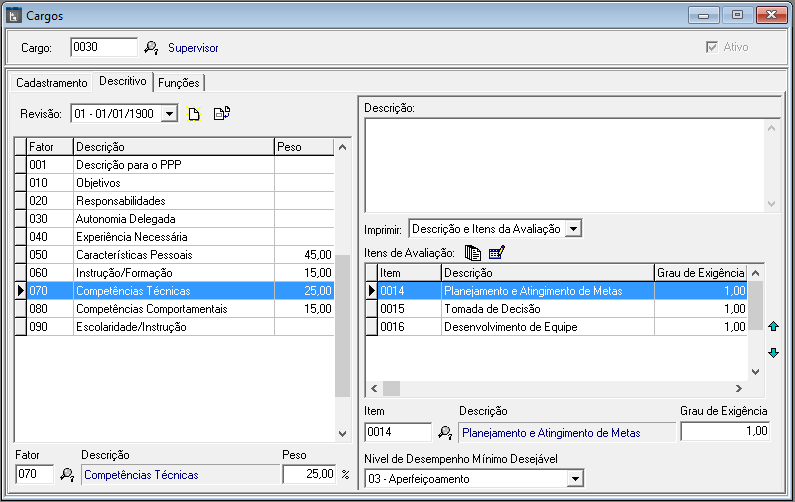Click the Cargos window title icon
Viewport: 795px width, 502px height.
14,15
